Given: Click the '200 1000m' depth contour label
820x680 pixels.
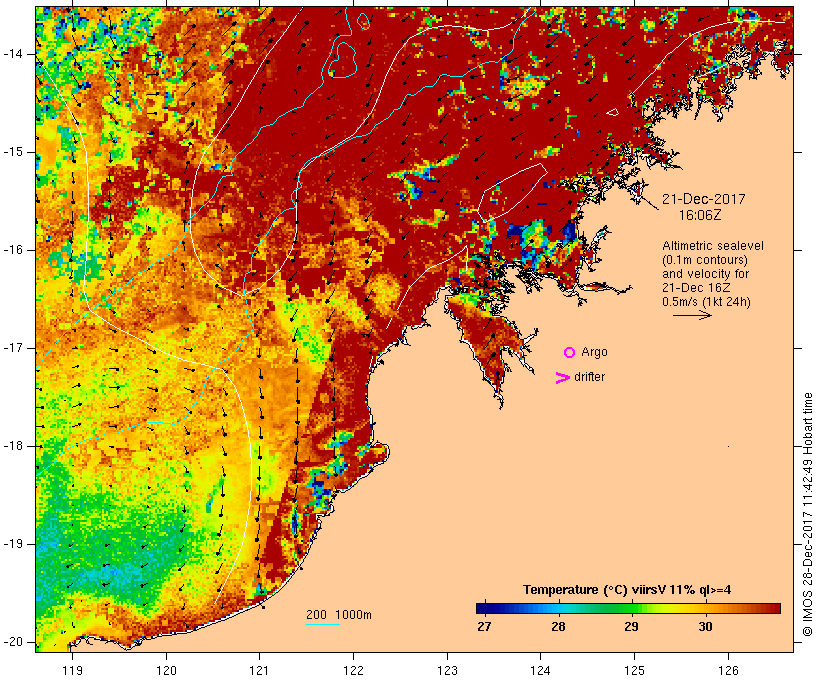Looking at the screenshot, I should click(339, 615).
